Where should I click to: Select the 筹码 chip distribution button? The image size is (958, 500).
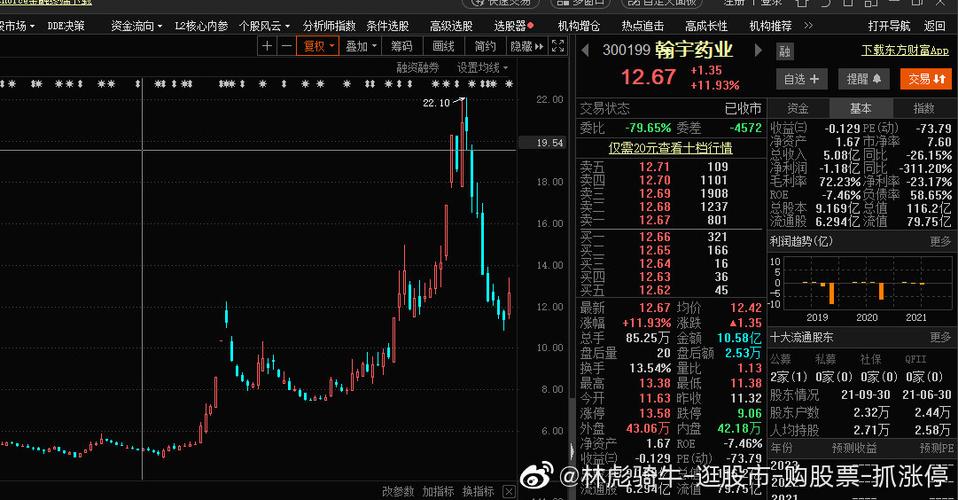[x=402, y=46]
